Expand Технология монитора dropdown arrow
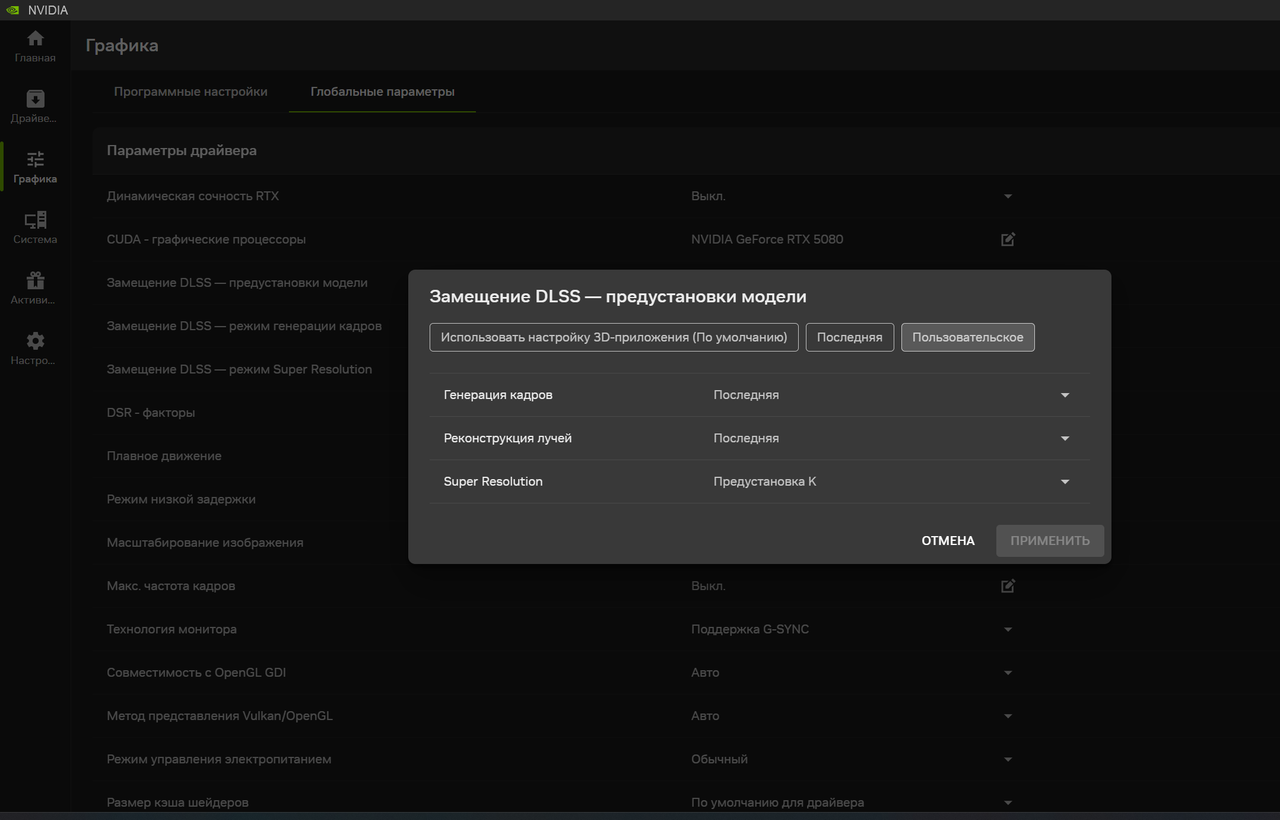 pos(1008,630)
